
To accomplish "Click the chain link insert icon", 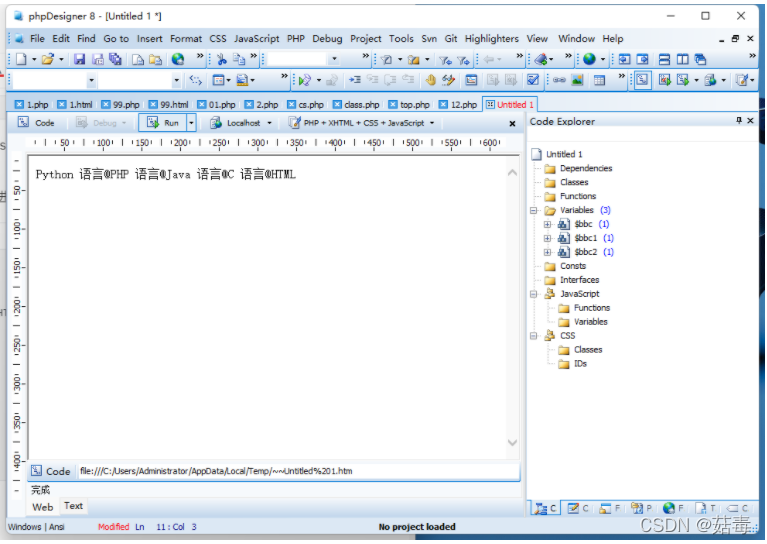I will pyautogui.click(x=559, y=80).
